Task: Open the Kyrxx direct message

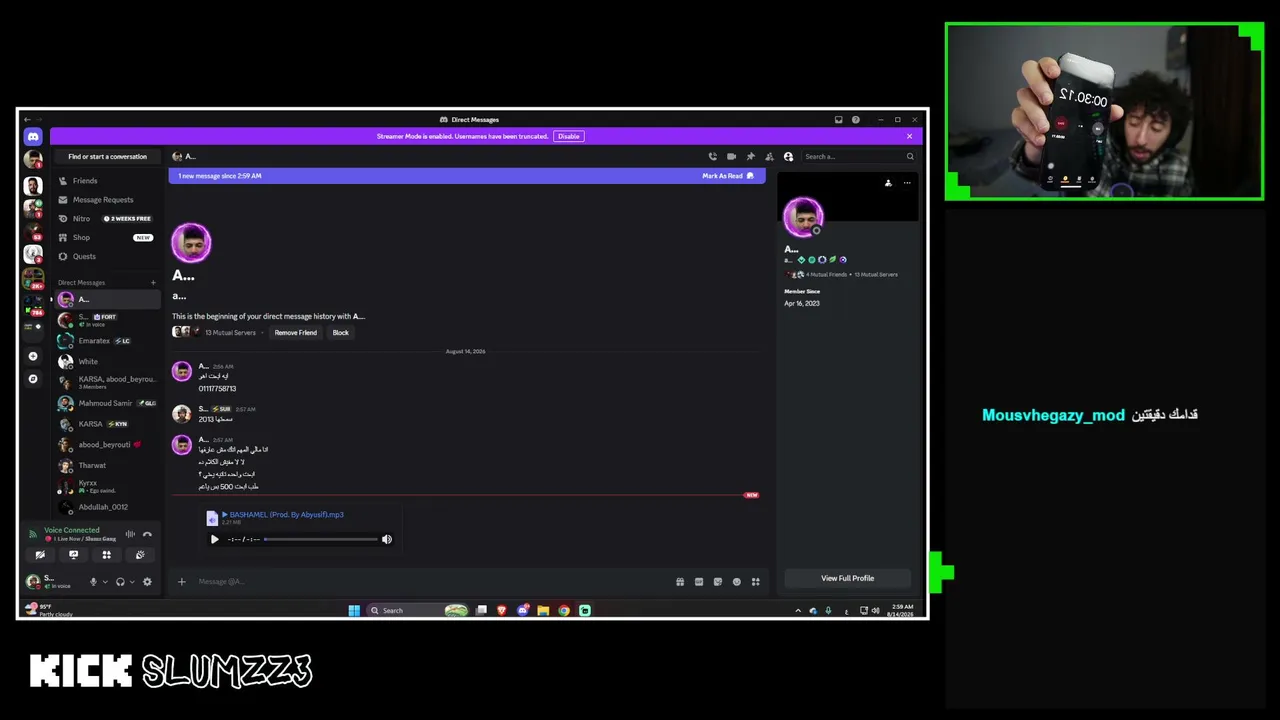Action: 107,486
